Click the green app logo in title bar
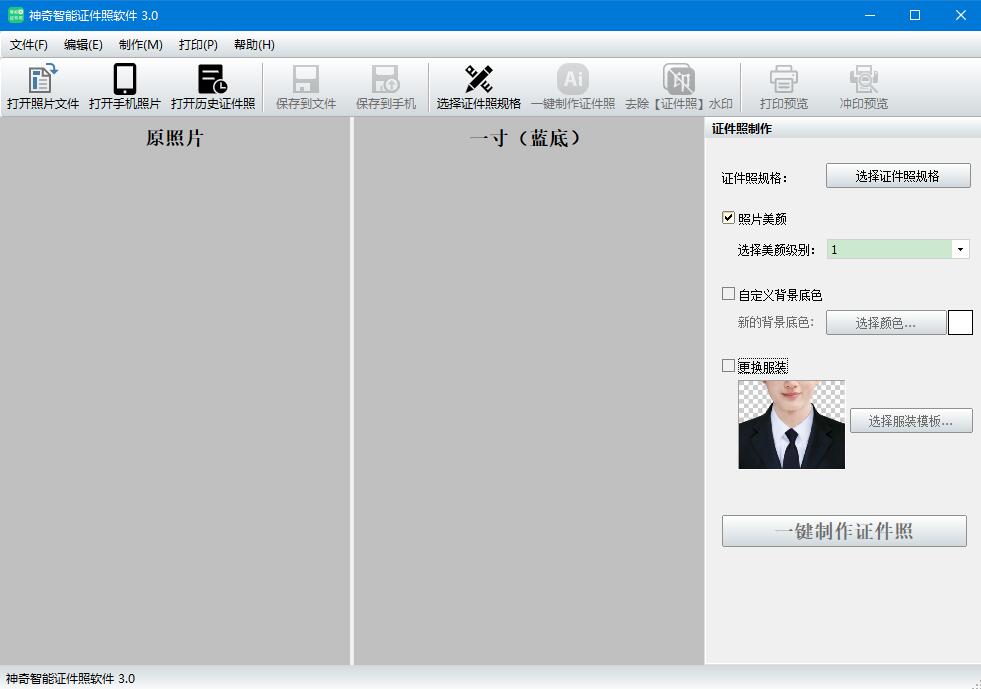981x689 pixels. (x=15, y=15)
